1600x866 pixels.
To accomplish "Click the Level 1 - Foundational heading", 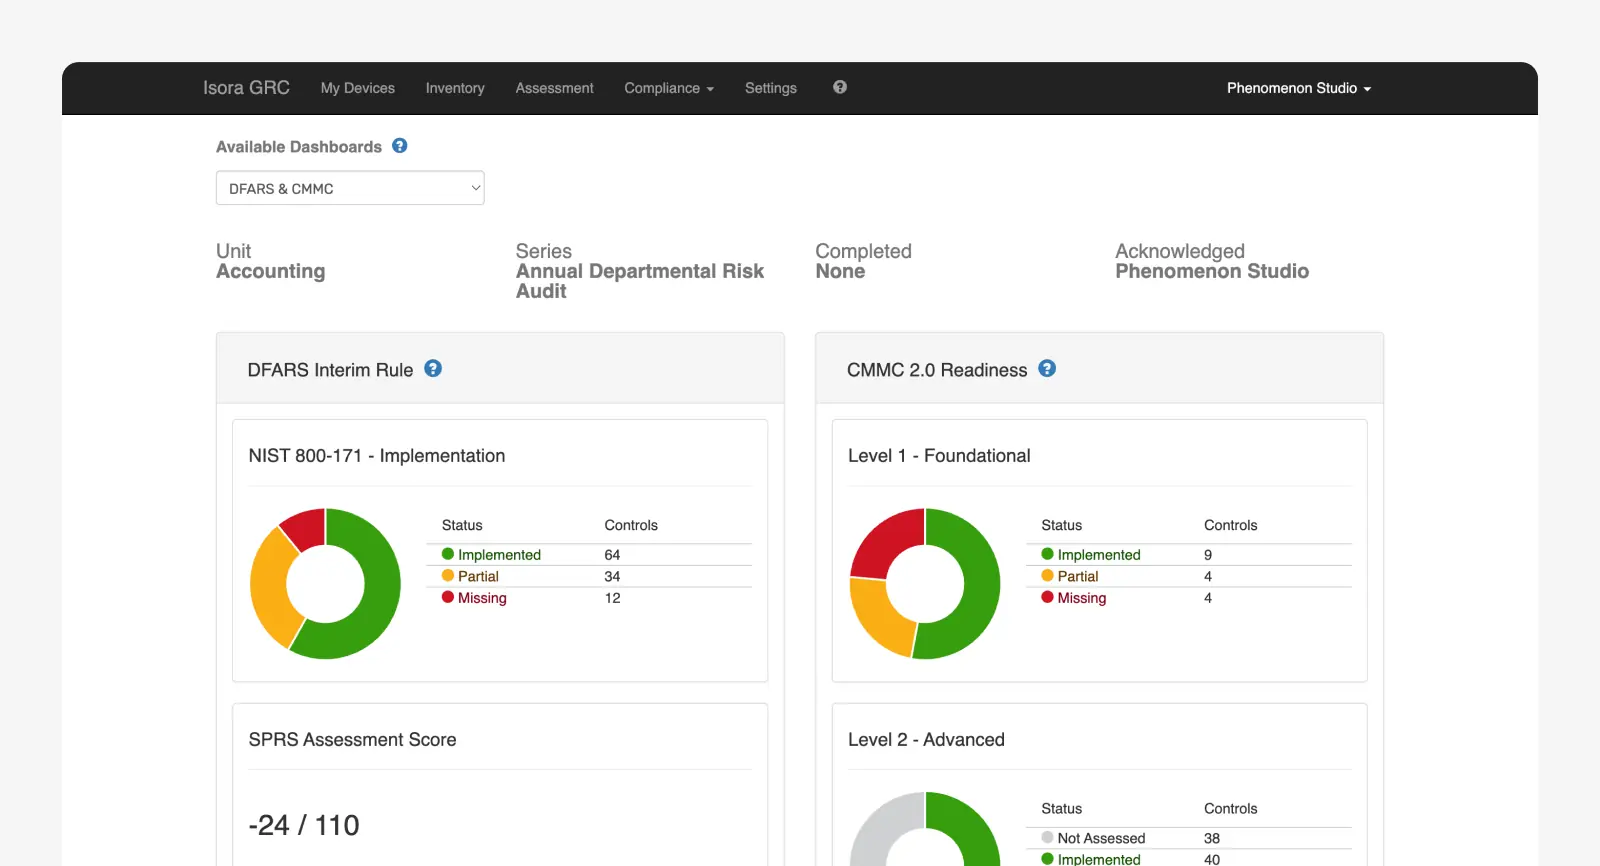I will click(939, 456).
